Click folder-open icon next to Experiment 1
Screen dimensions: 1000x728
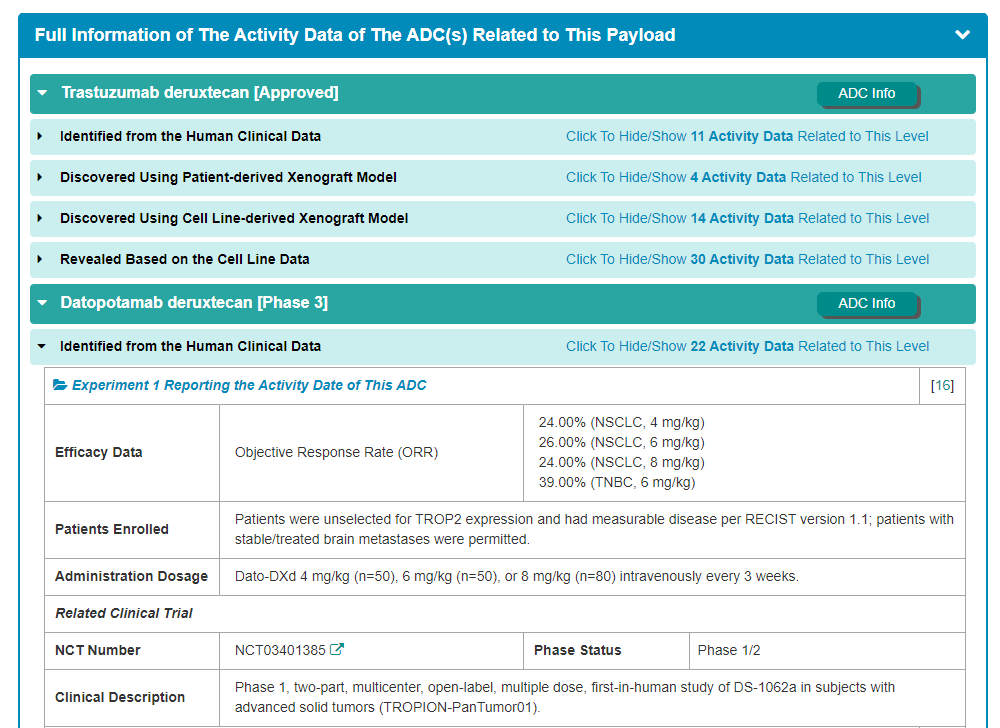(60, 385)
